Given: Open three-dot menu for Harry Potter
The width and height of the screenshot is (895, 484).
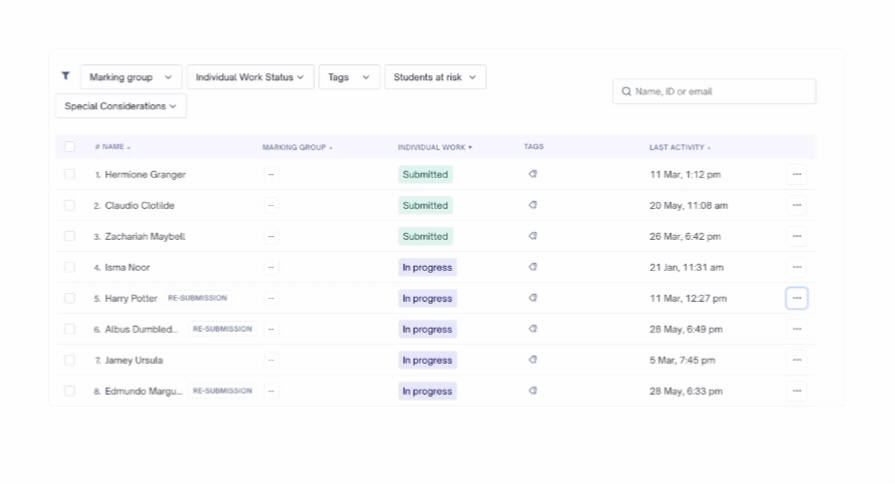Looking at the screenshot, I should pos(797,298).
